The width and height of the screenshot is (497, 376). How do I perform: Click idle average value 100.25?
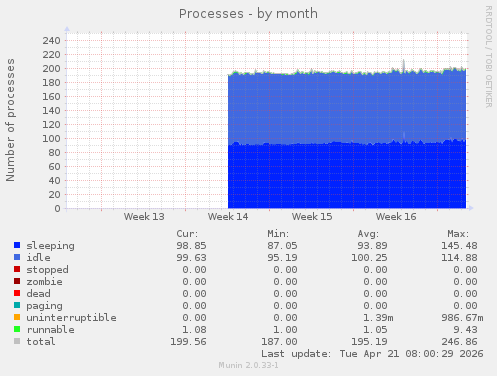(369, 258)
